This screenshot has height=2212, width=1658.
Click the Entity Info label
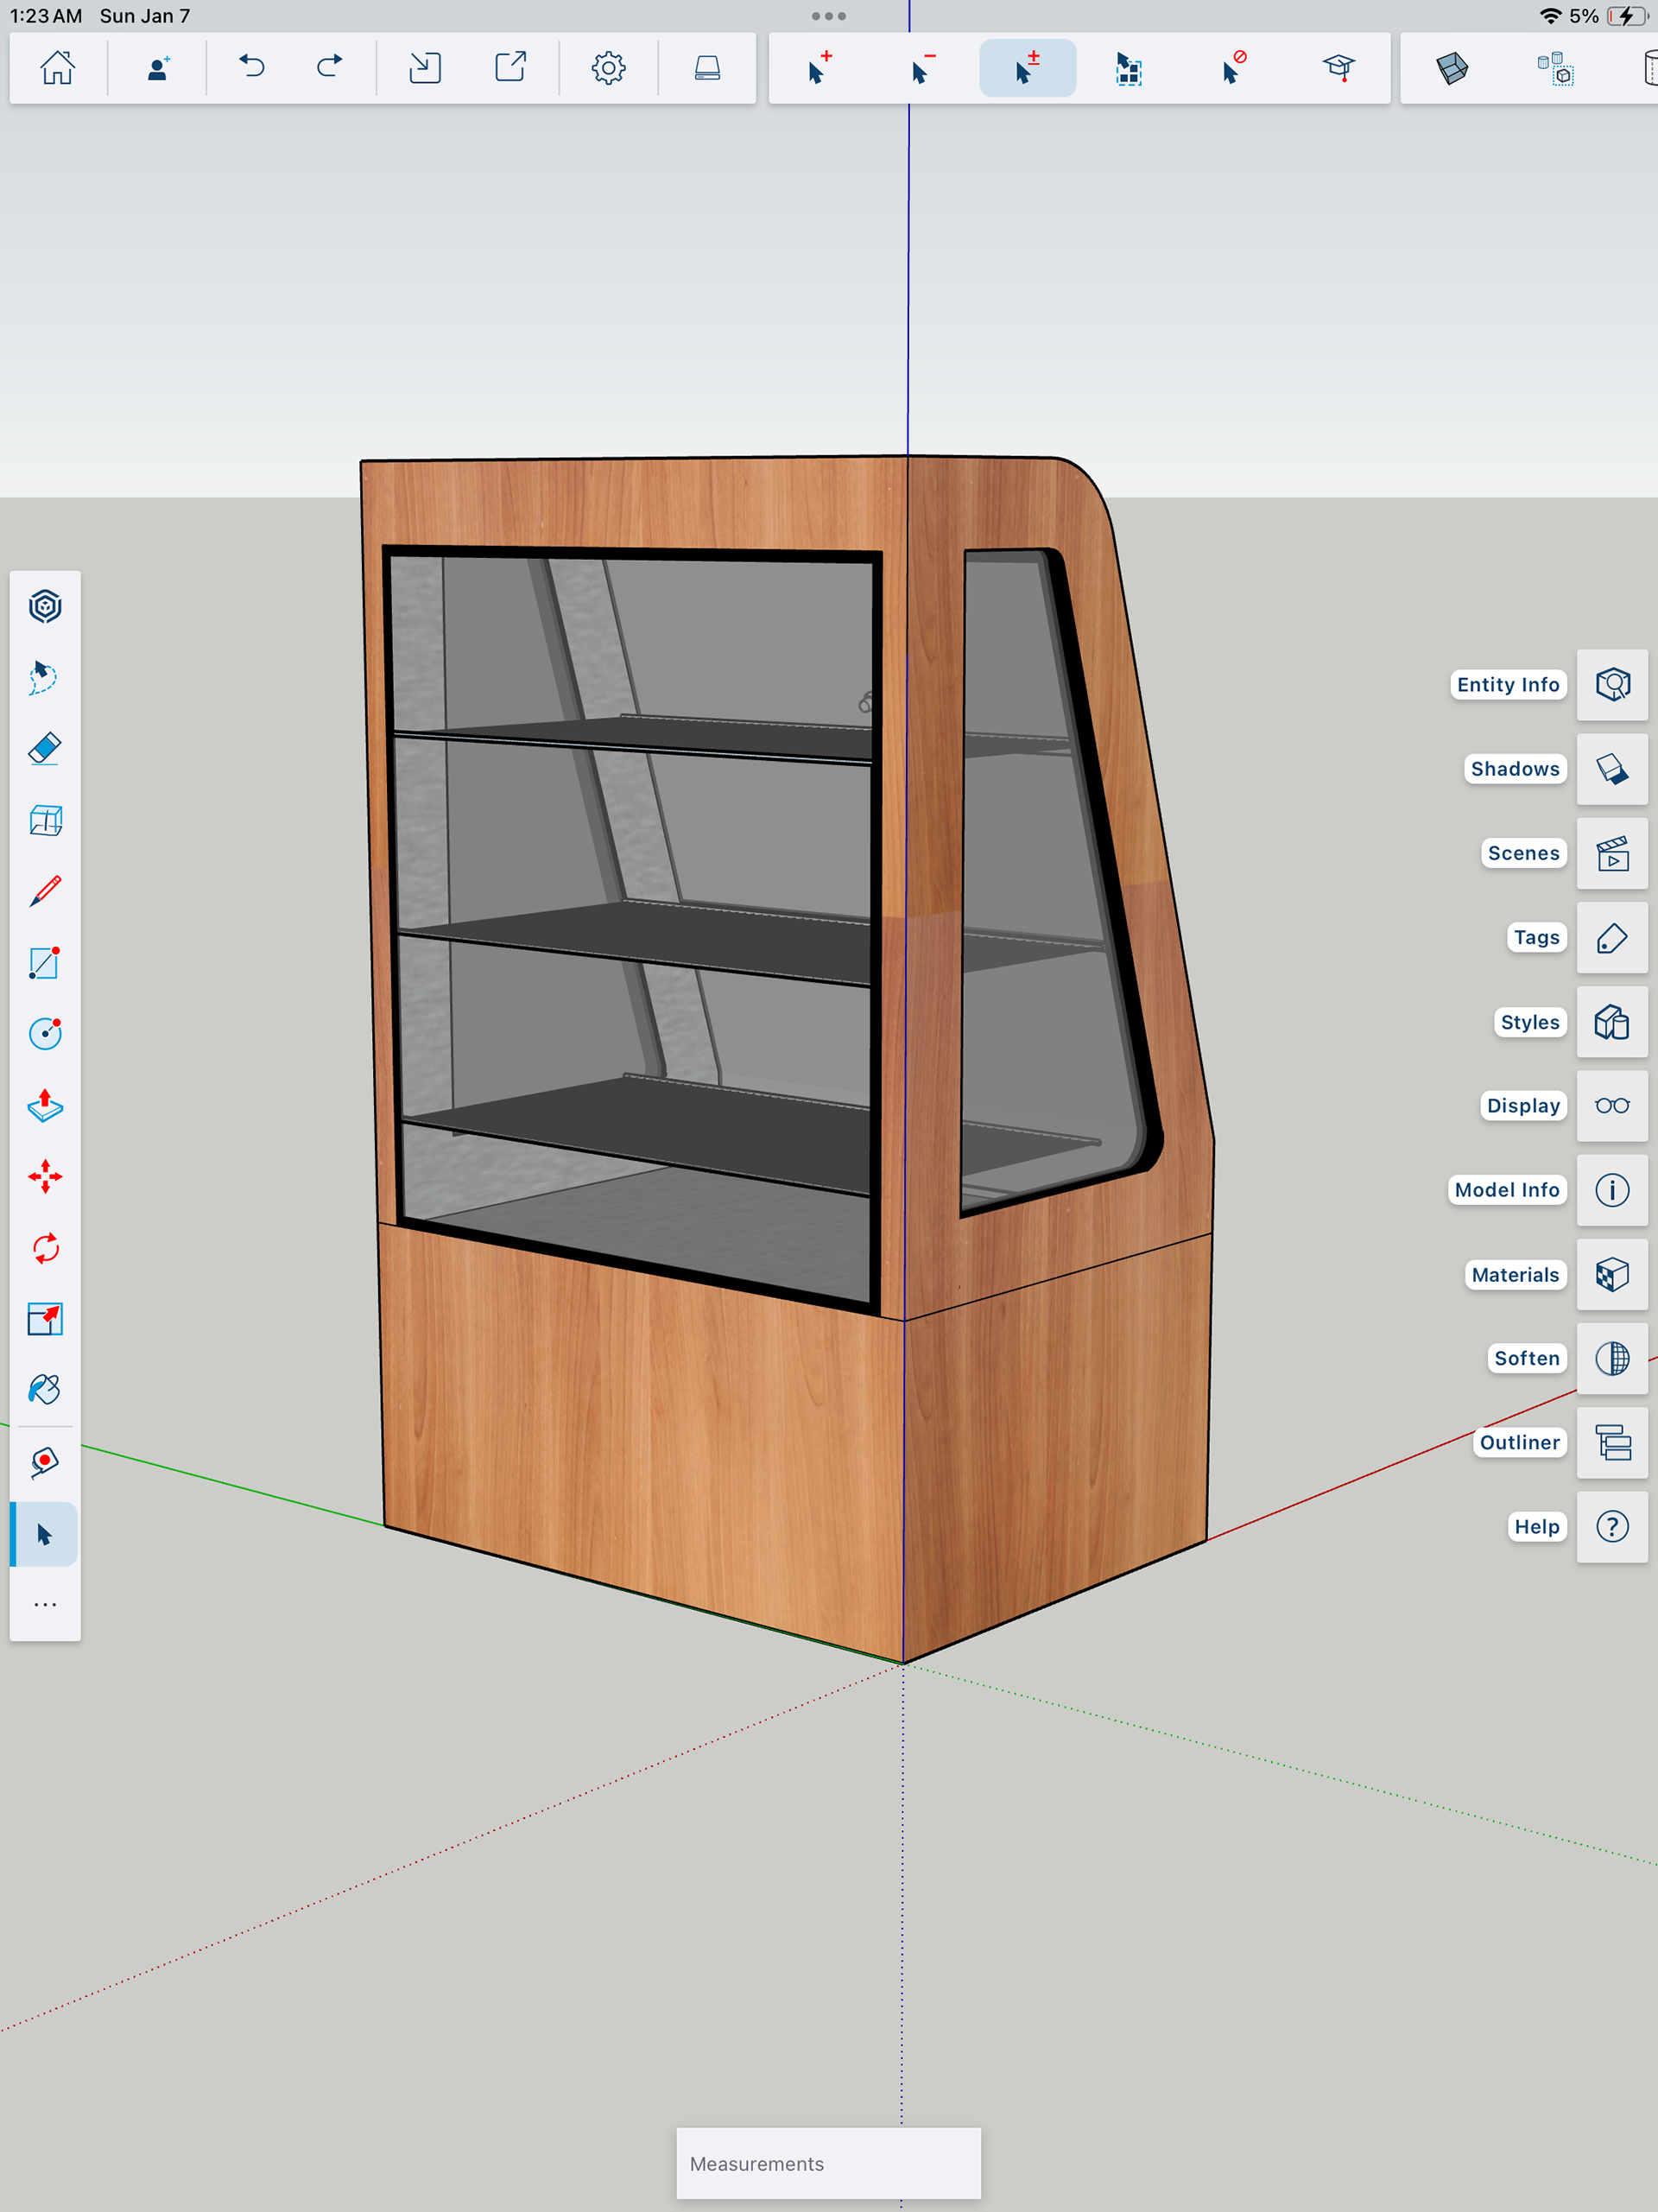click(1507, 685)
